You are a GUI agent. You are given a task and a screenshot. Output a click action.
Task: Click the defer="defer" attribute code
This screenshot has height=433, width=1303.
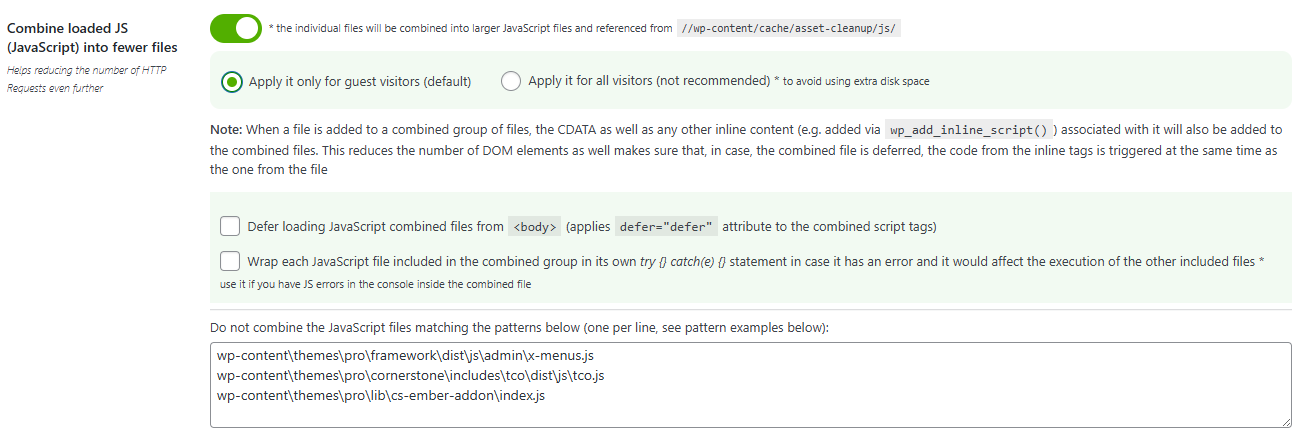coord(666,227)
